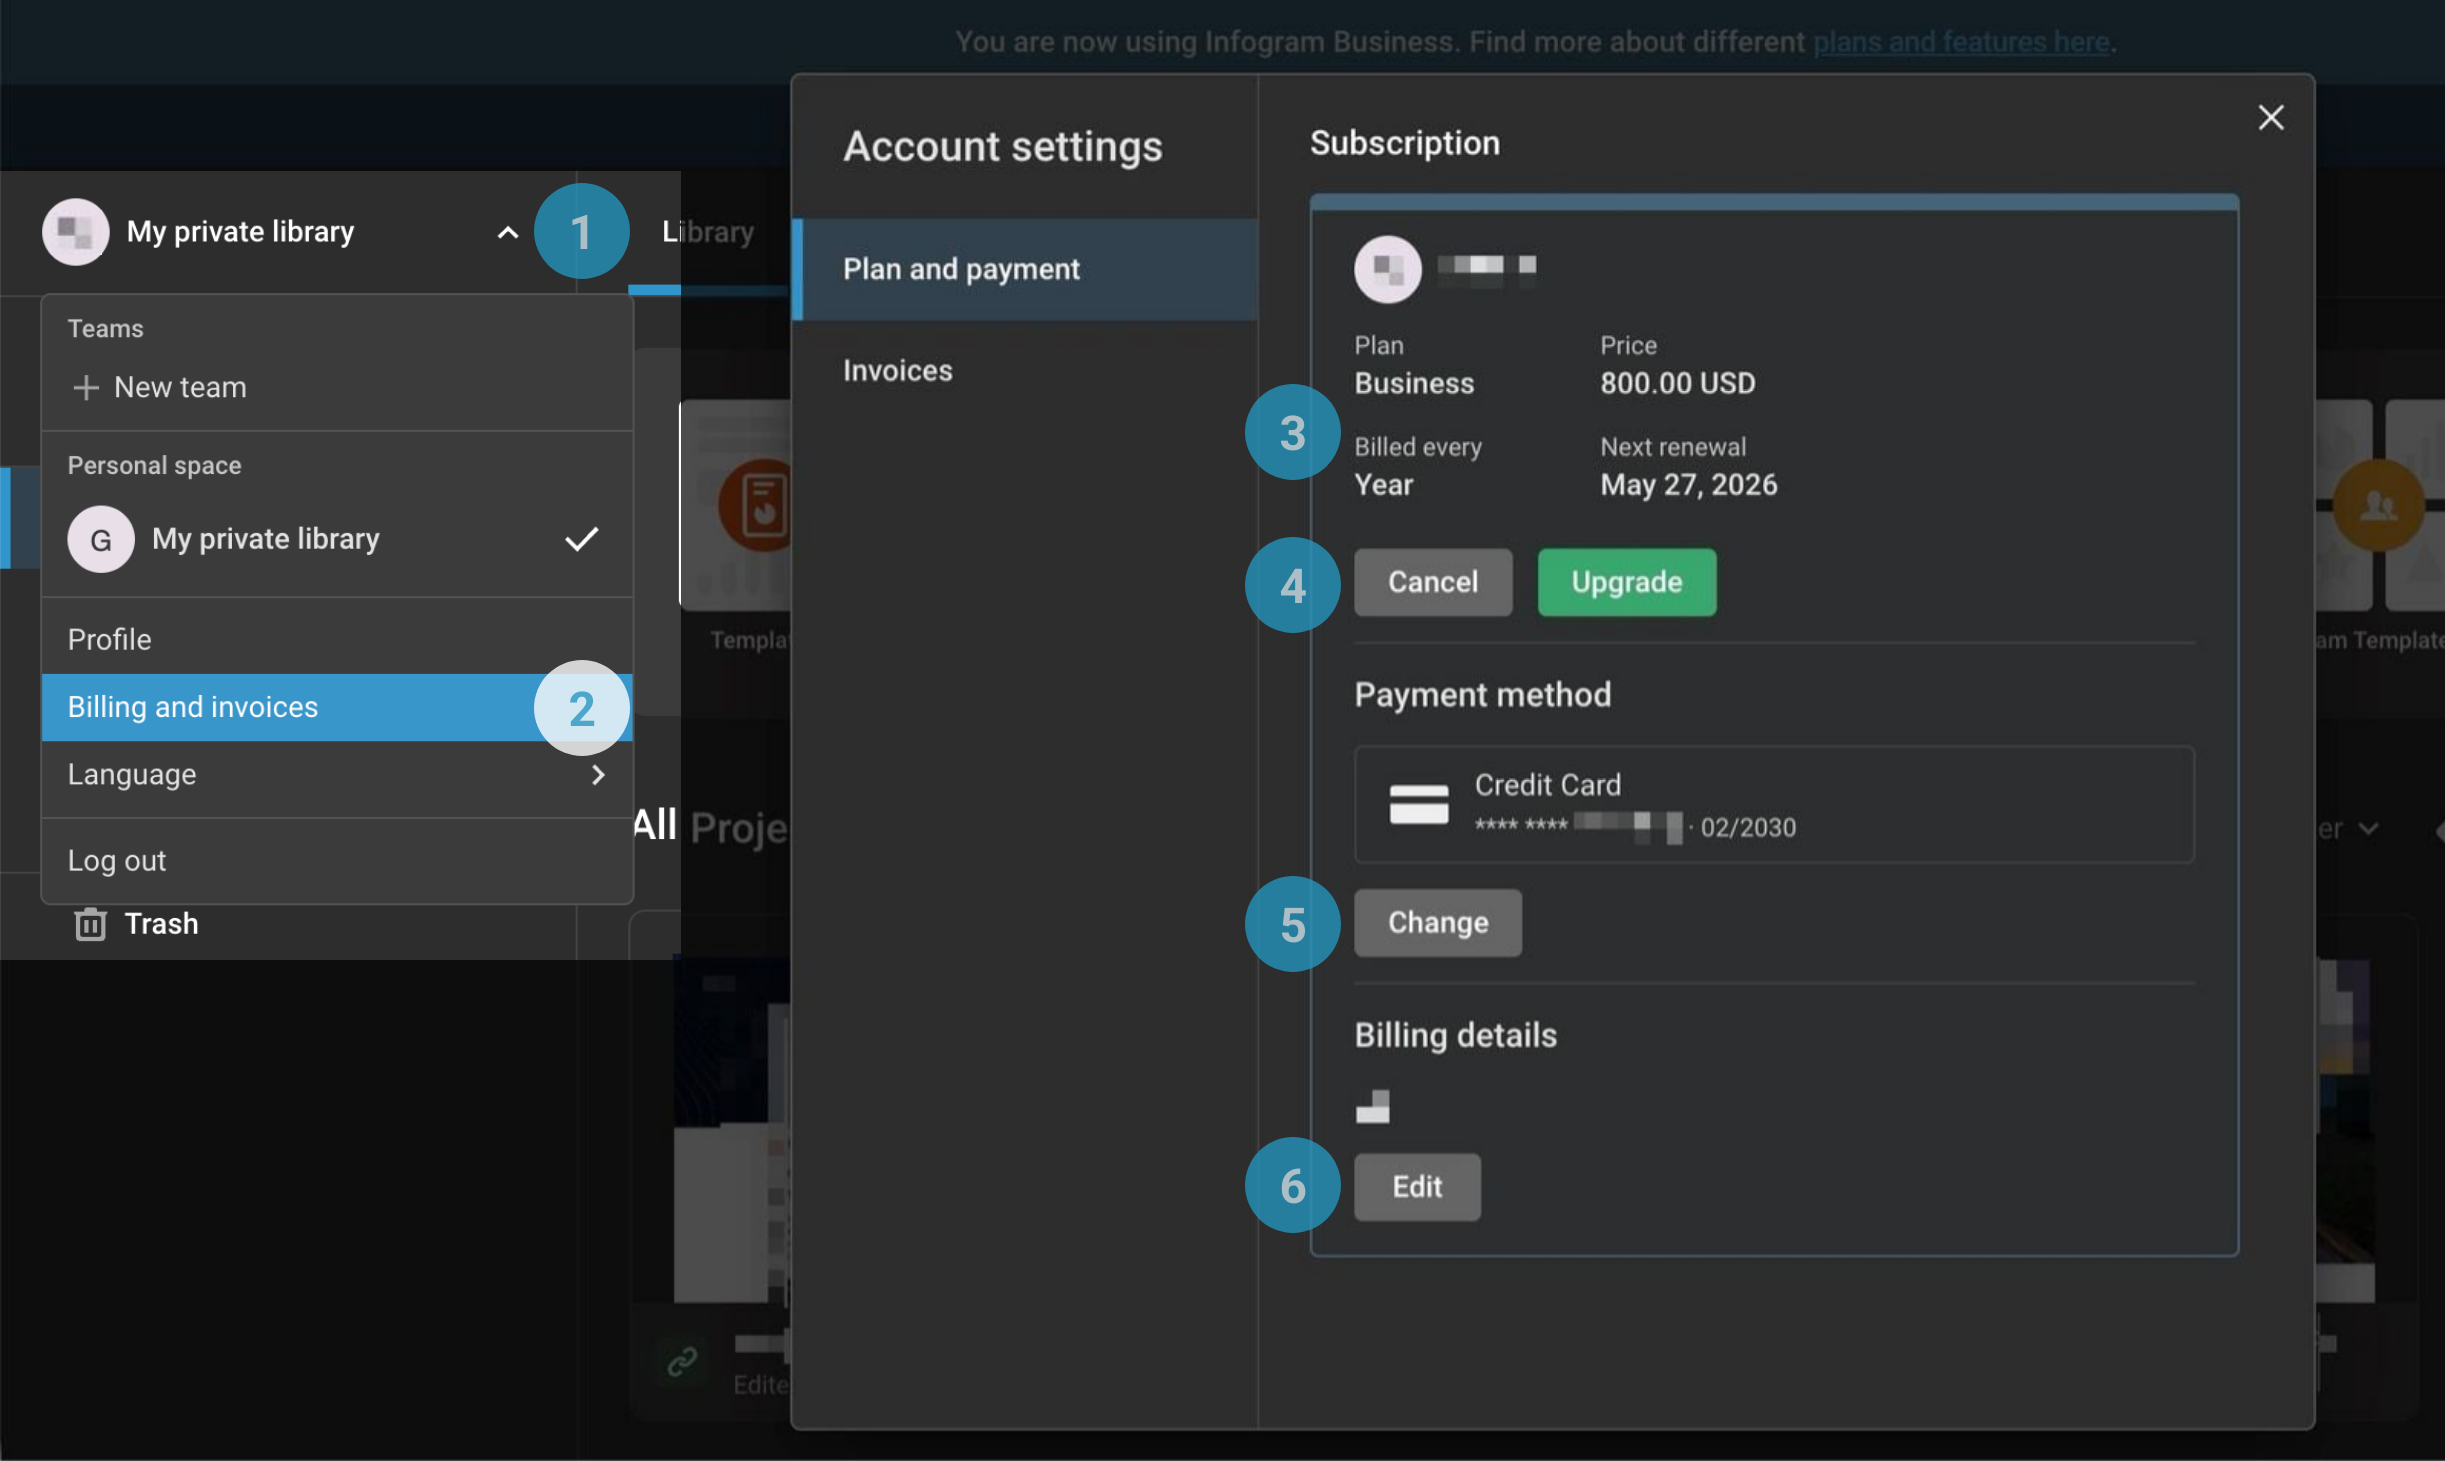
Task: Click the link icon on the project thumbnail
Action: 683,1360
